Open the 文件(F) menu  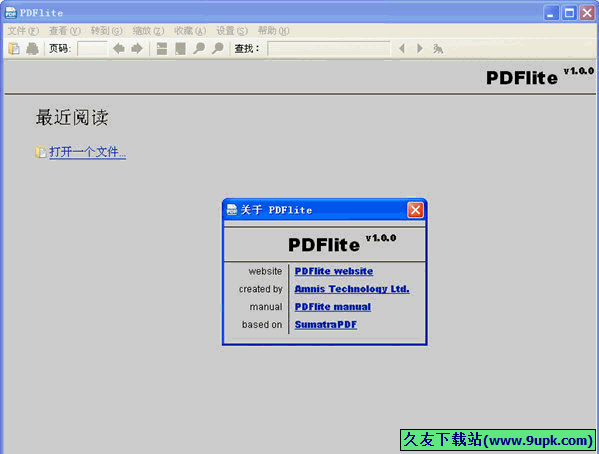pos(24,31)
